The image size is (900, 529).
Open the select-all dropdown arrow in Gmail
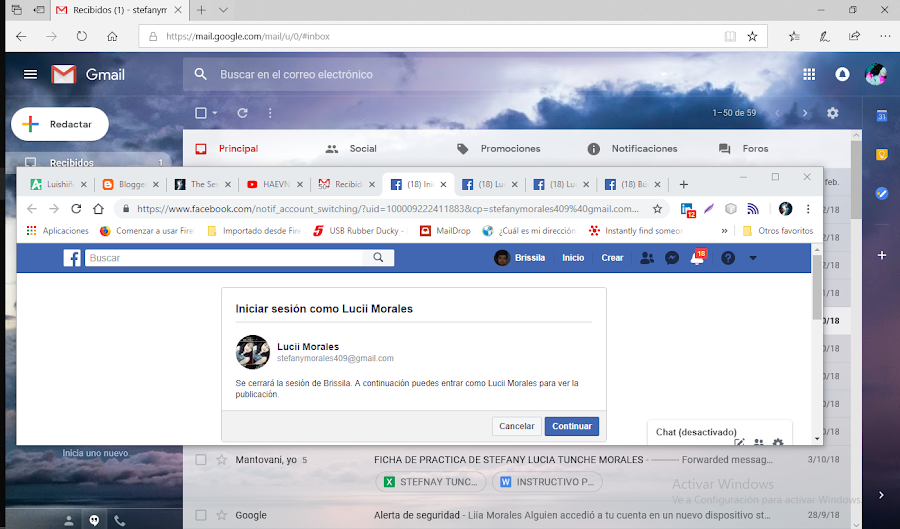[x=215, y=113]
